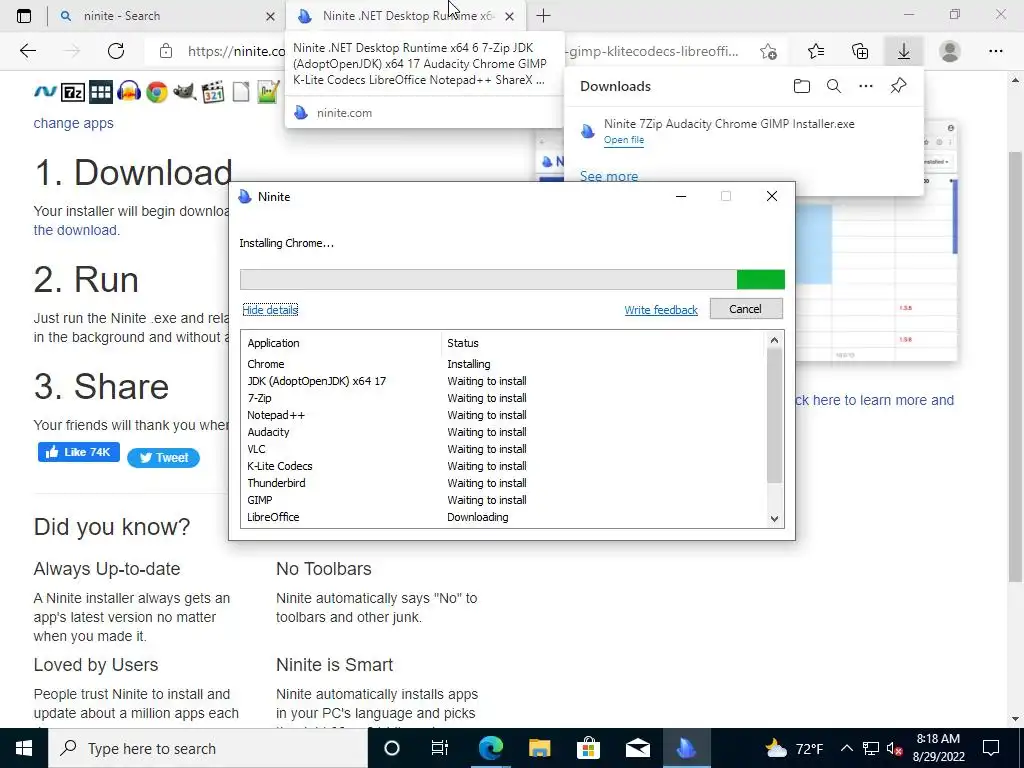Open the notification center icon

point(991,748)
